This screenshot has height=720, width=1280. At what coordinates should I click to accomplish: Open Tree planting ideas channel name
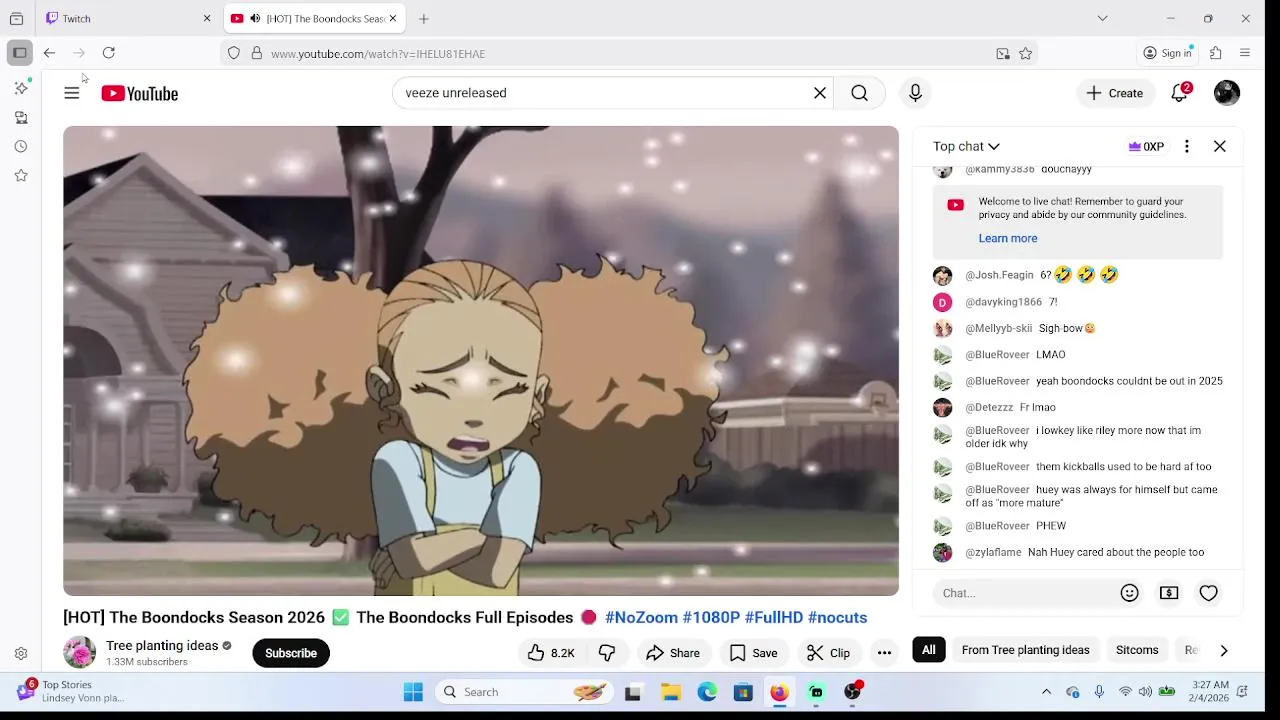(162, 646)
